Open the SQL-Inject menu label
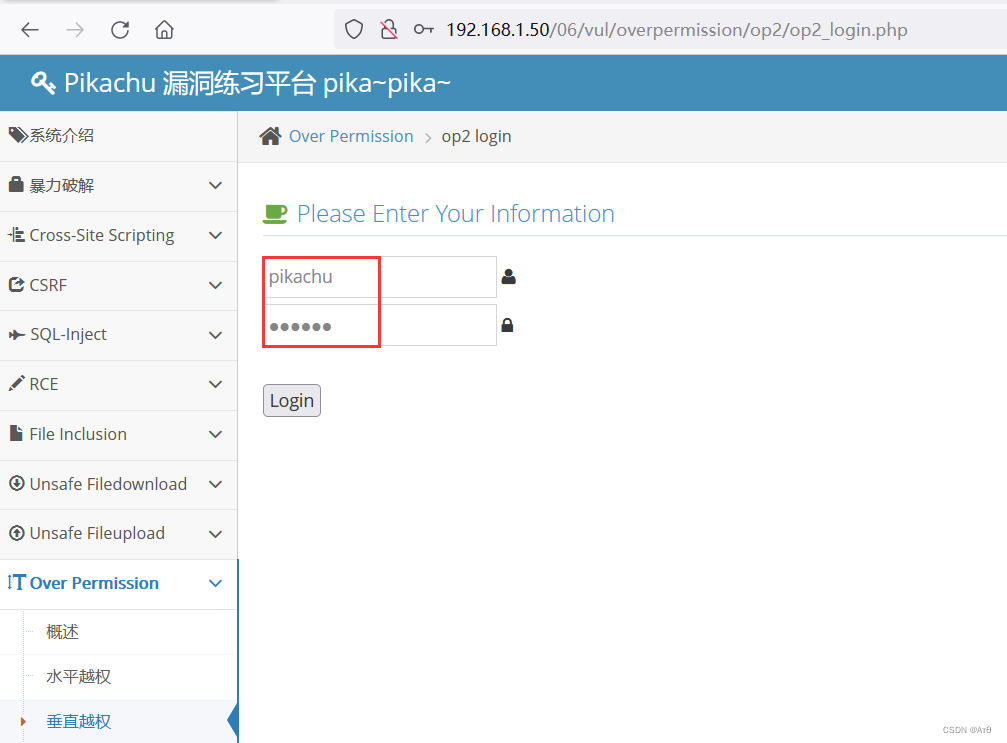Image resolution: width=1007 pixels, height=743 pixels. (x=68, y=335)
